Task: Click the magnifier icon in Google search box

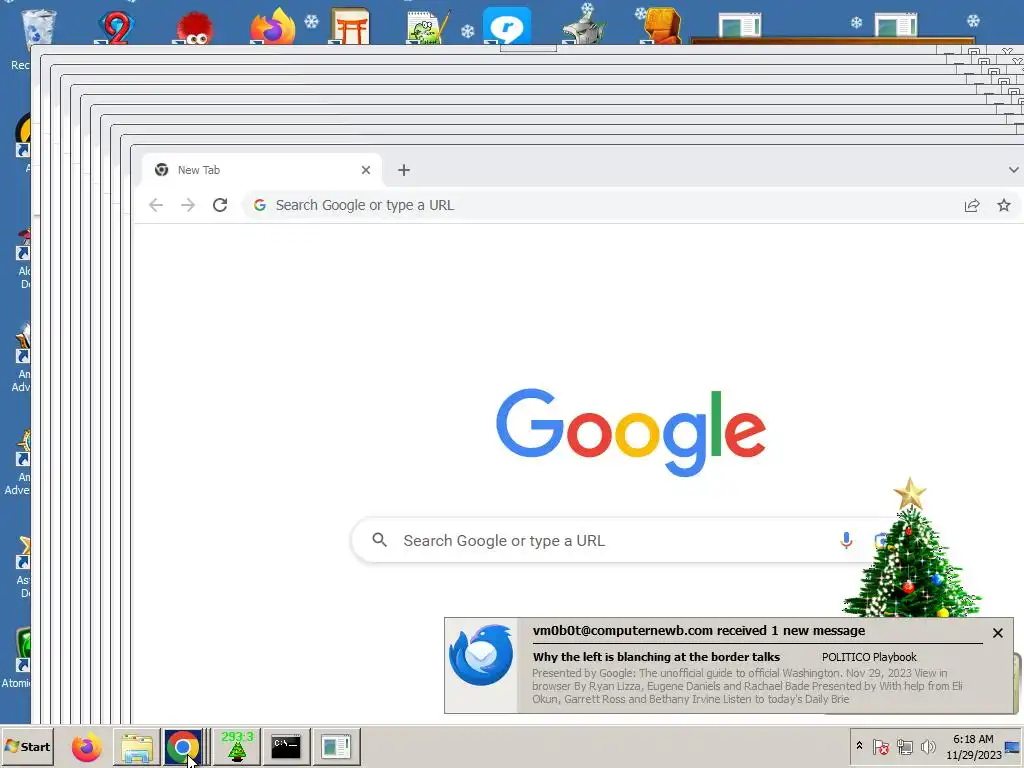Action: (379, 540)
